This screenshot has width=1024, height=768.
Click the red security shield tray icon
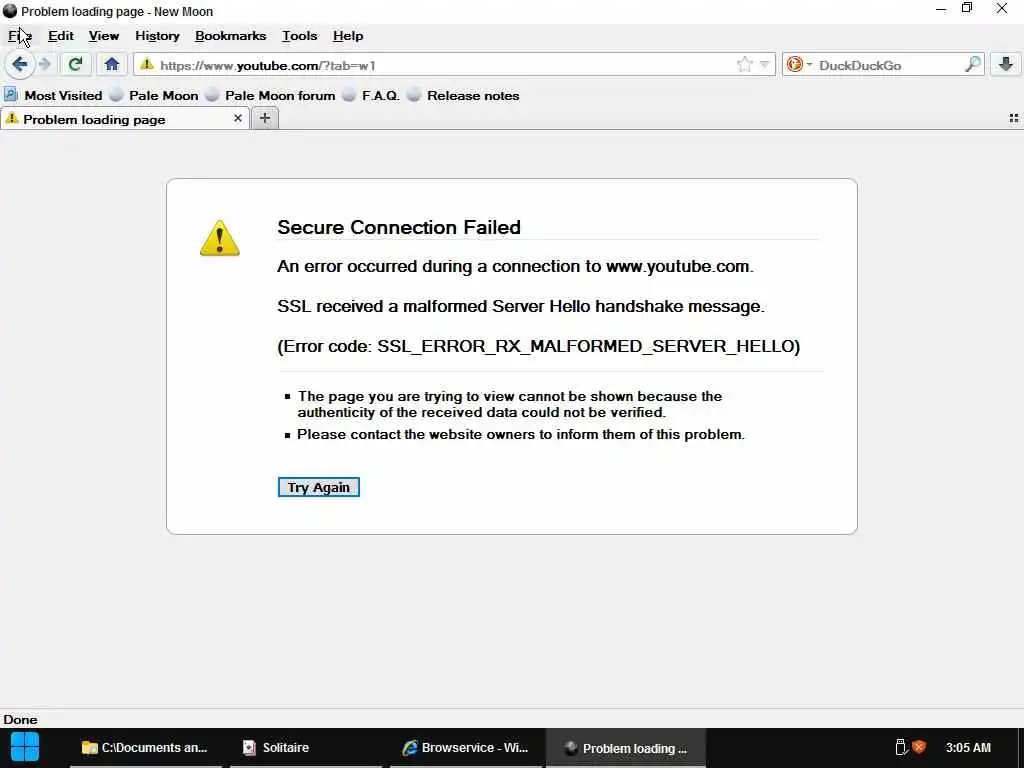[x=919, y=746]
